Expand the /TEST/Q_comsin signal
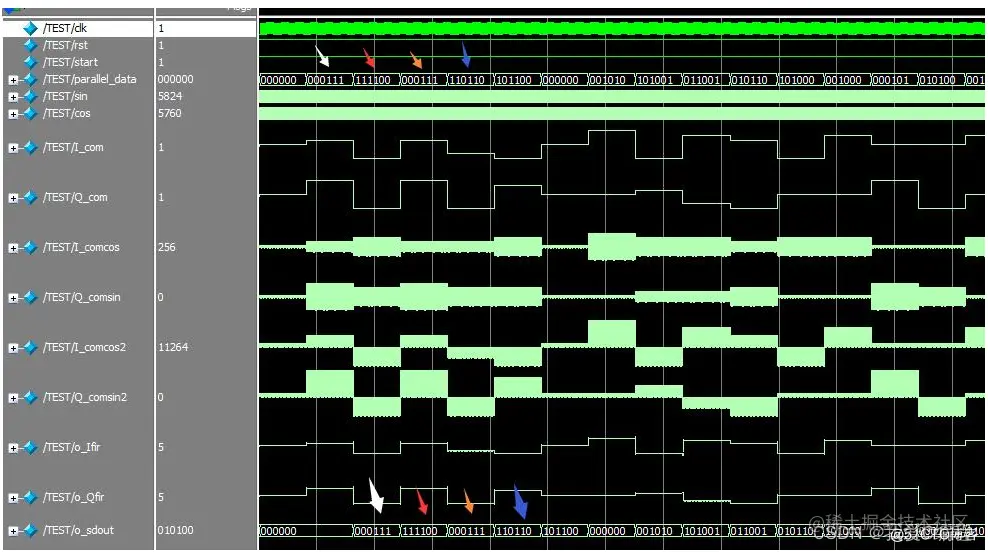The image size is (988, 552). click(x=13, y=298)
